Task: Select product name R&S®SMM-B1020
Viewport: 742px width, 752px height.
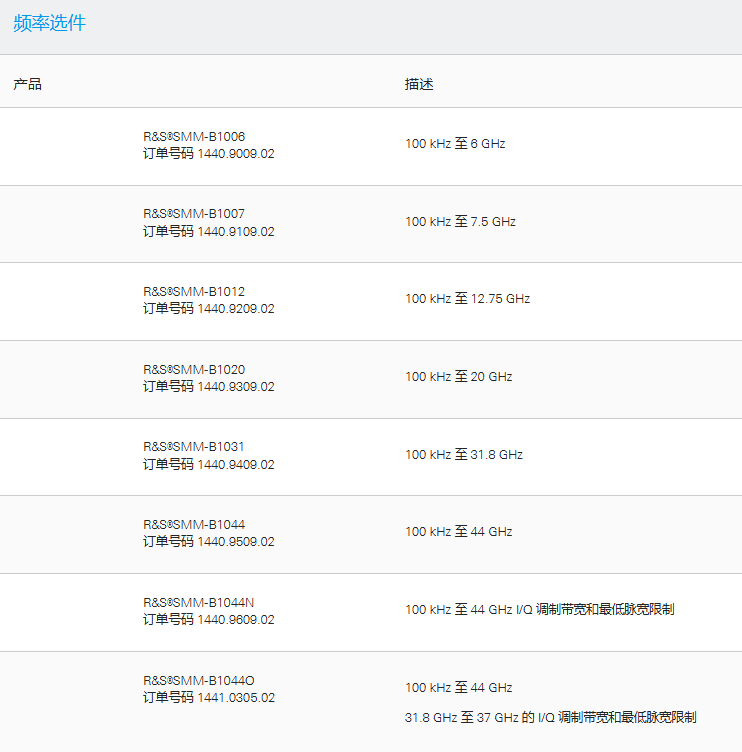Action: (x=194, y=370)
